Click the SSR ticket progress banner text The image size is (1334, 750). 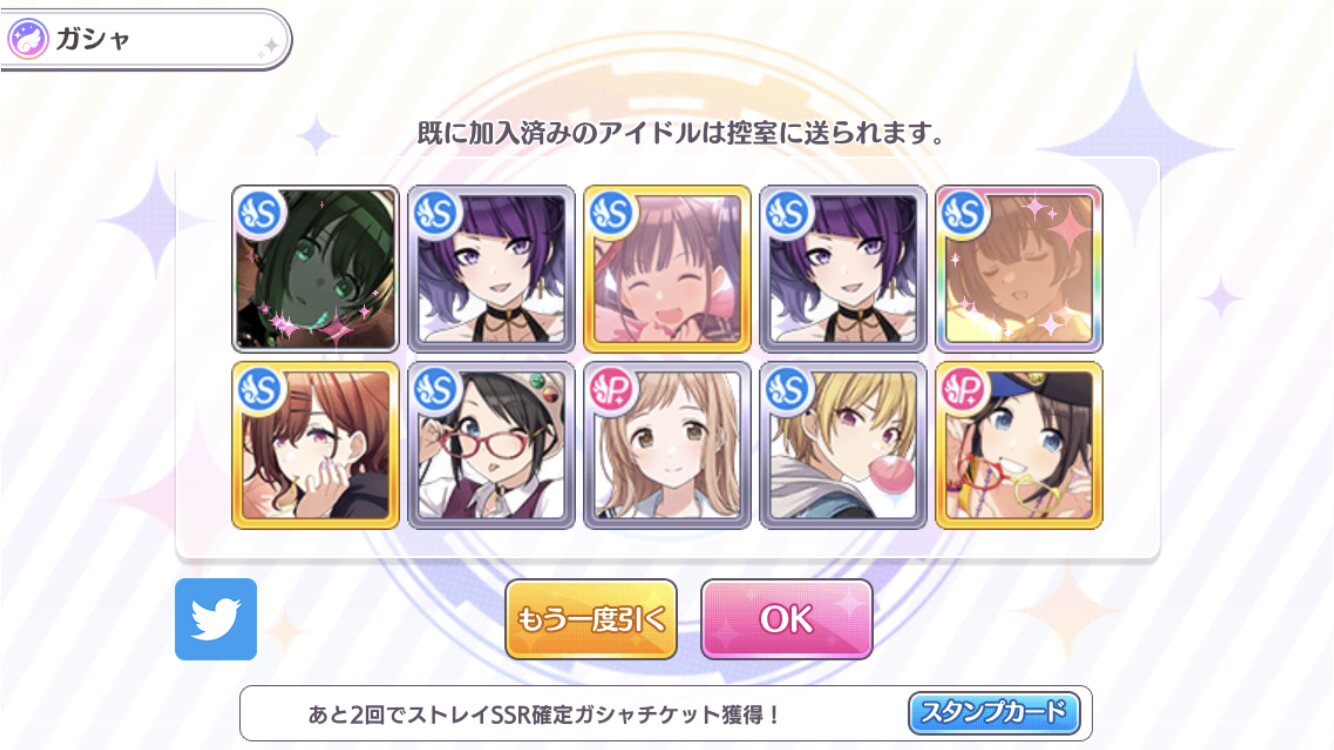coord(544,714)
